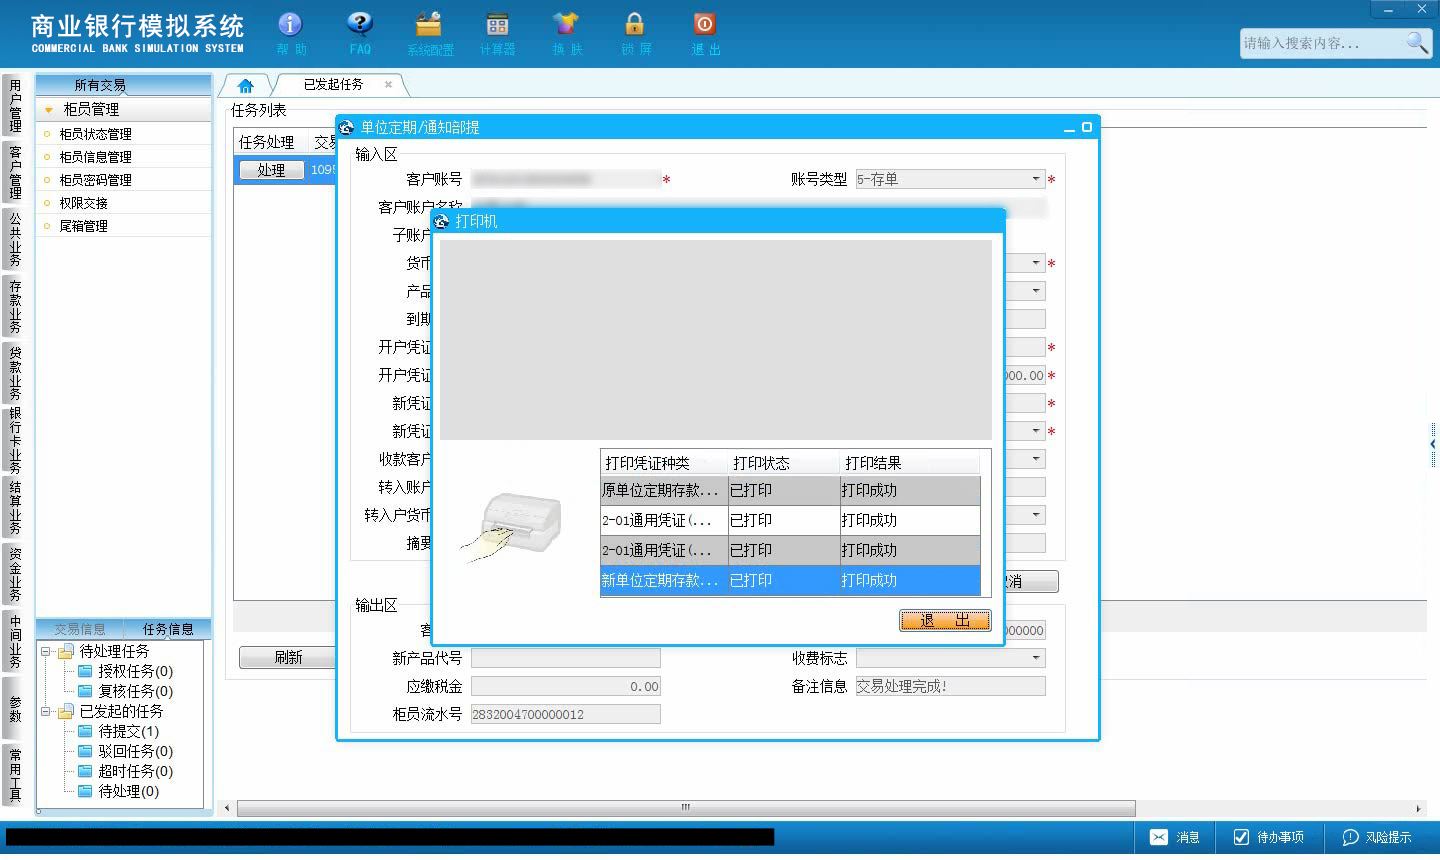The image size is (1440, 860).
Task: Select the 公共业务 side tab
Action: pos(15,238)
